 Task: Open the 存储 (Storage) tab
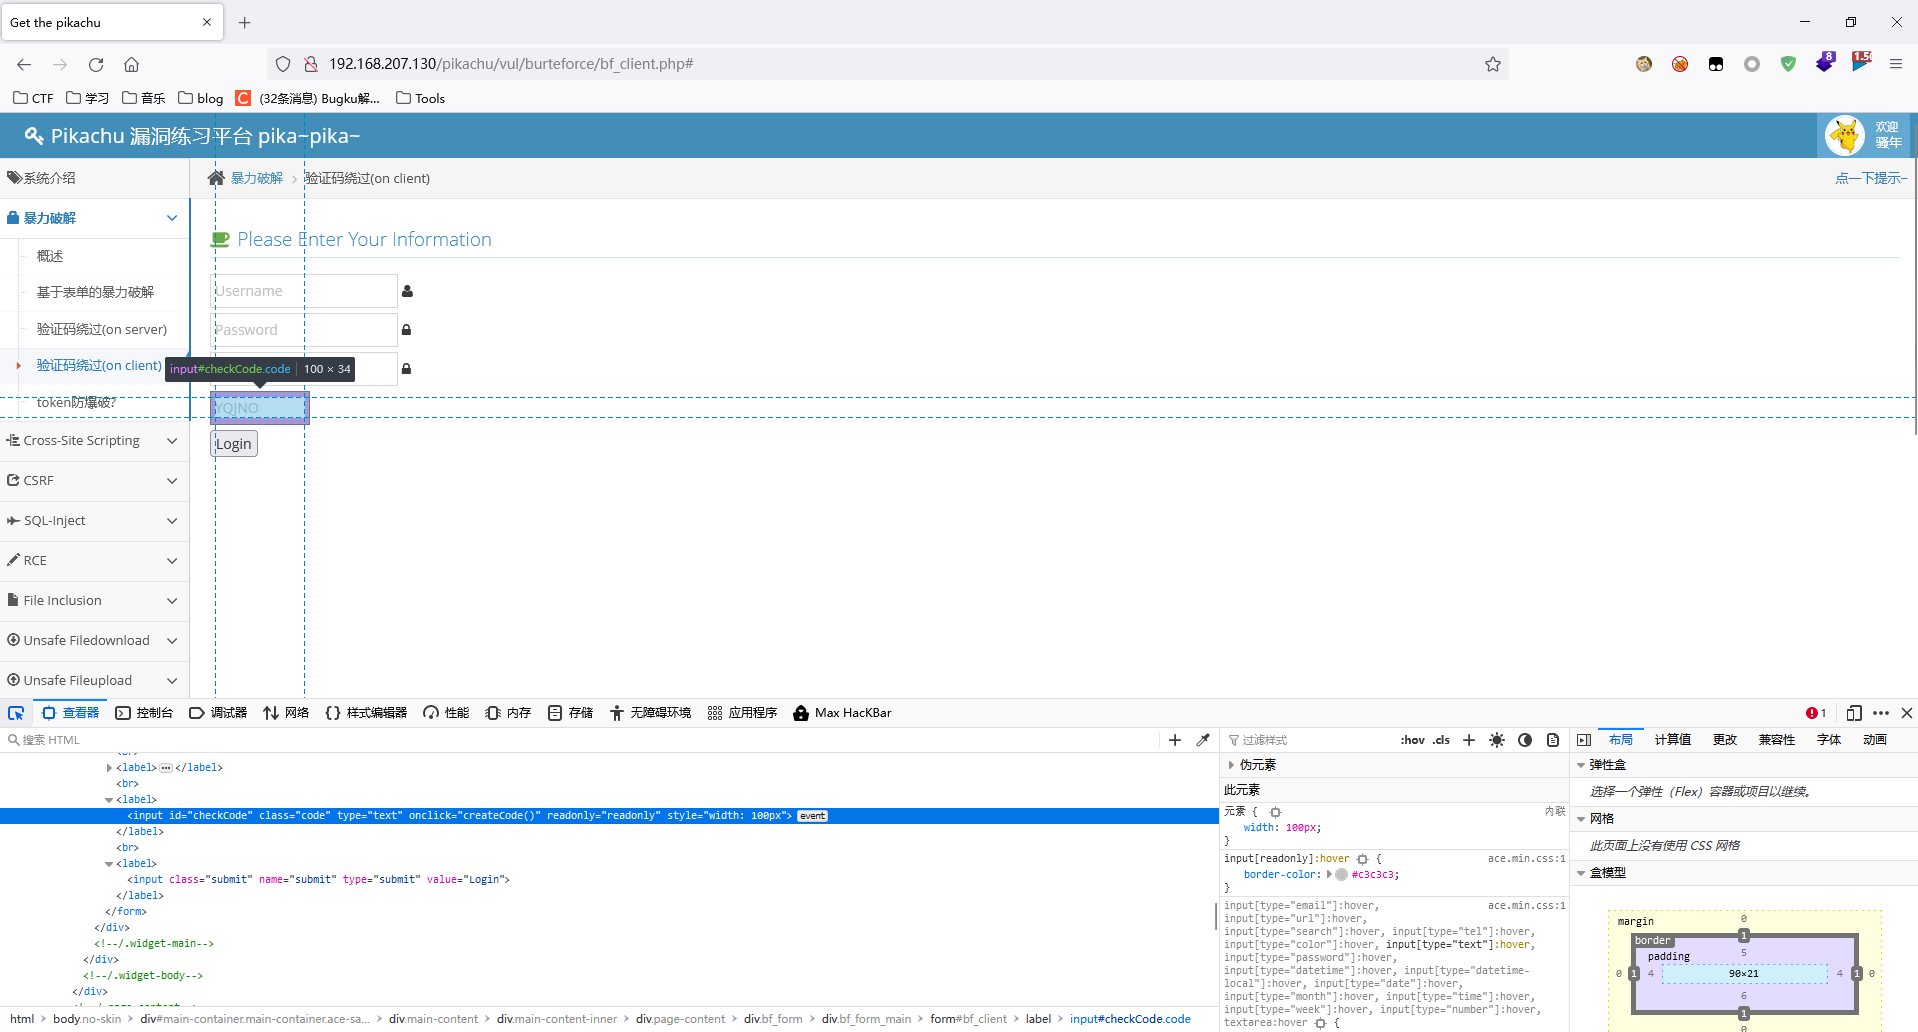click(570, 713)
